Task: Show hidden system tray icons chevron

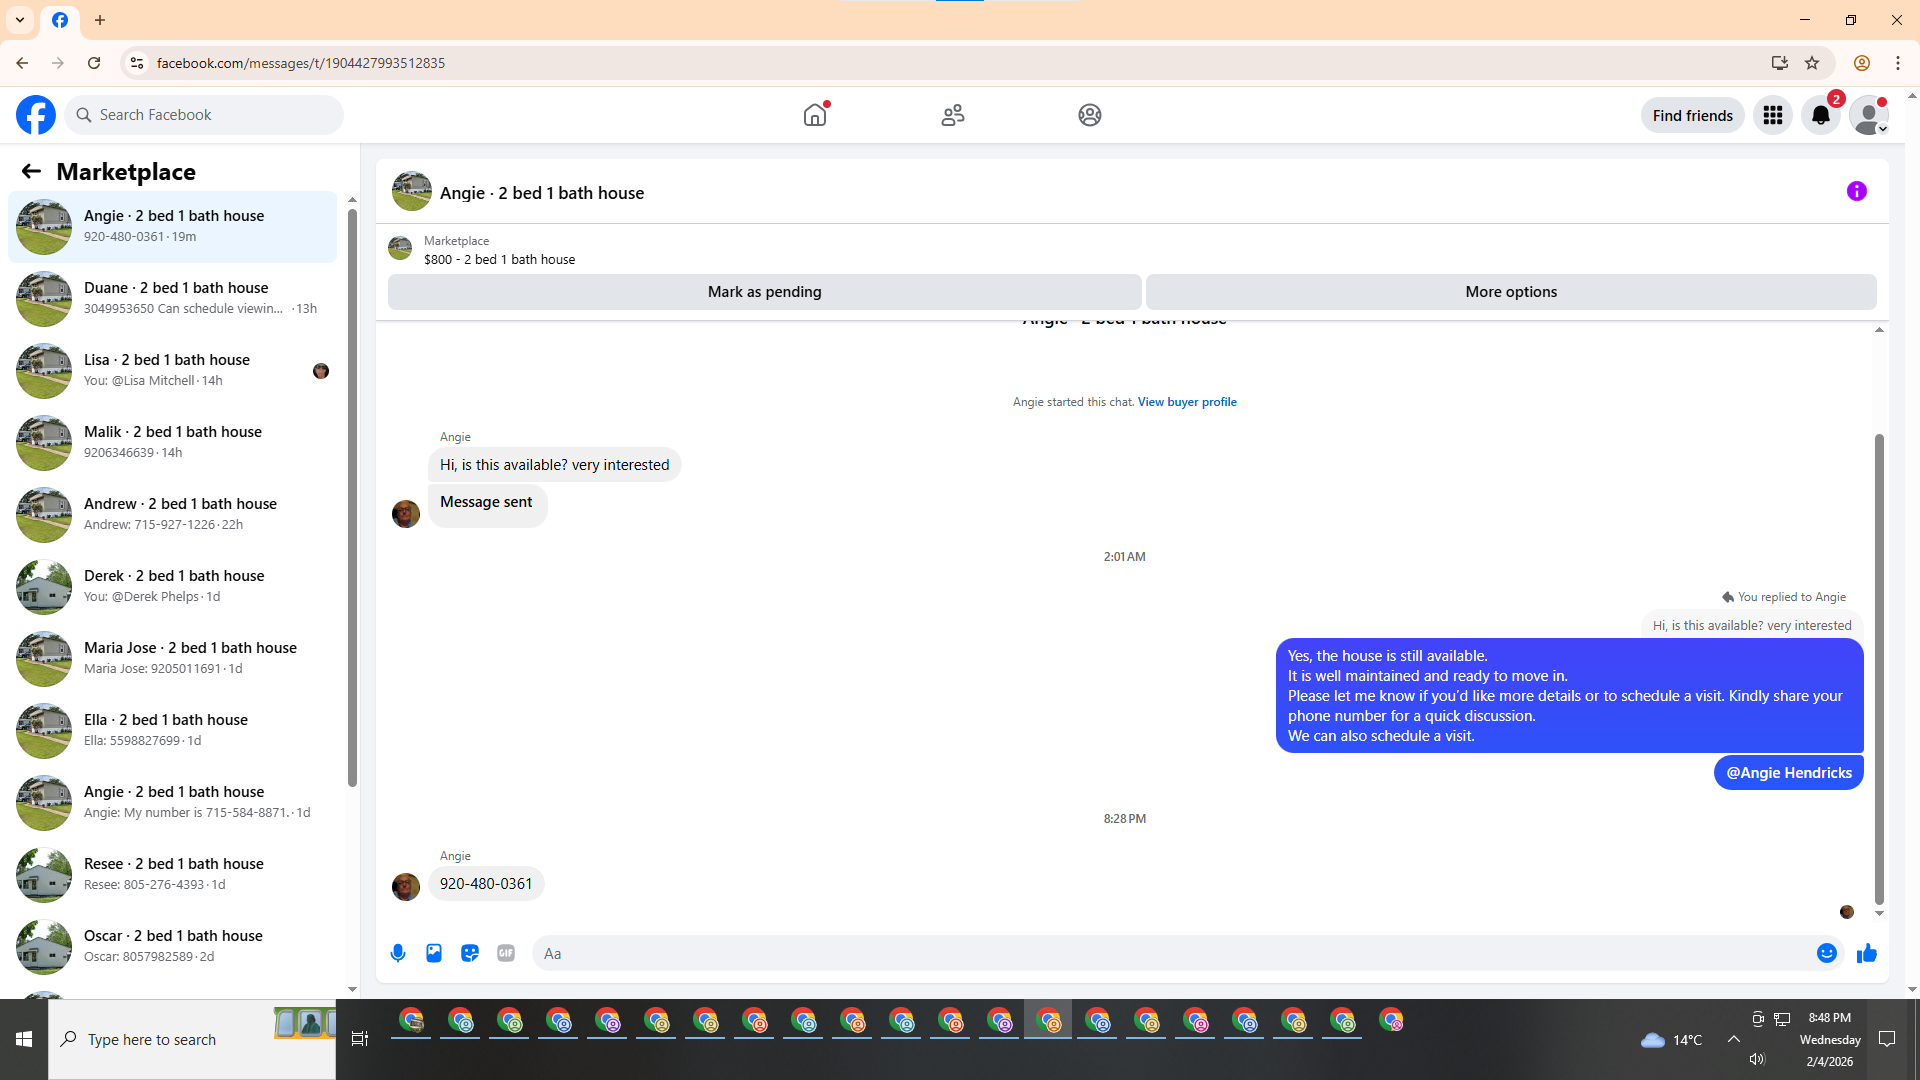Action: pos(1733,1039)
